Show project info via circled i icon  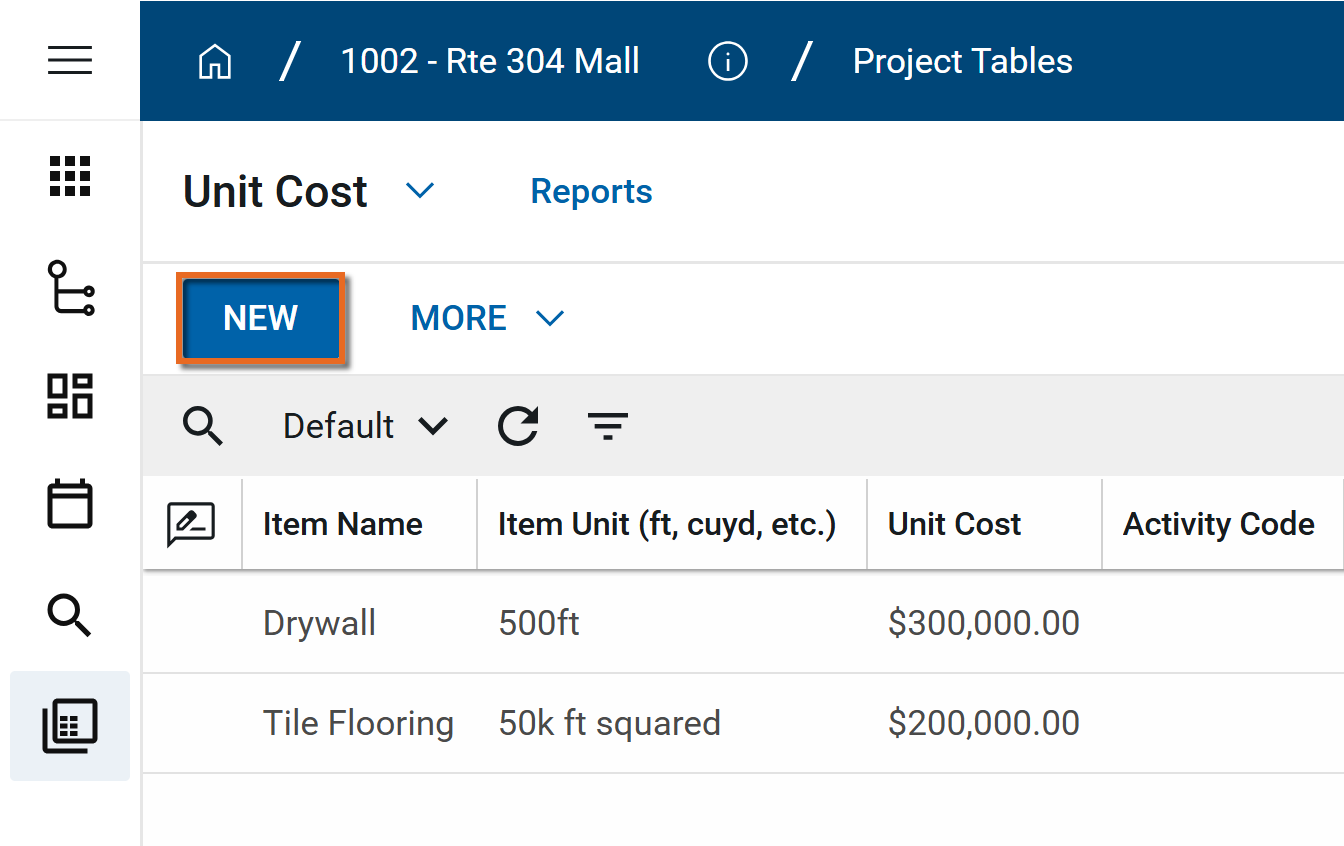coord(727,62)
